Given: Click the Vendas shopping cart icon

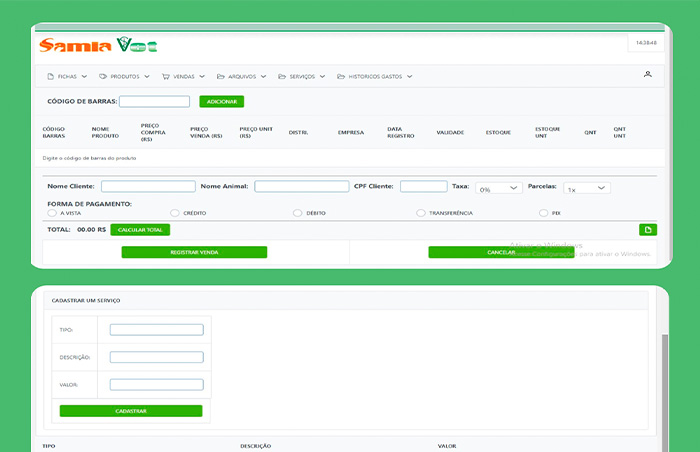Looking at the screenshot, I should point(166,76).
